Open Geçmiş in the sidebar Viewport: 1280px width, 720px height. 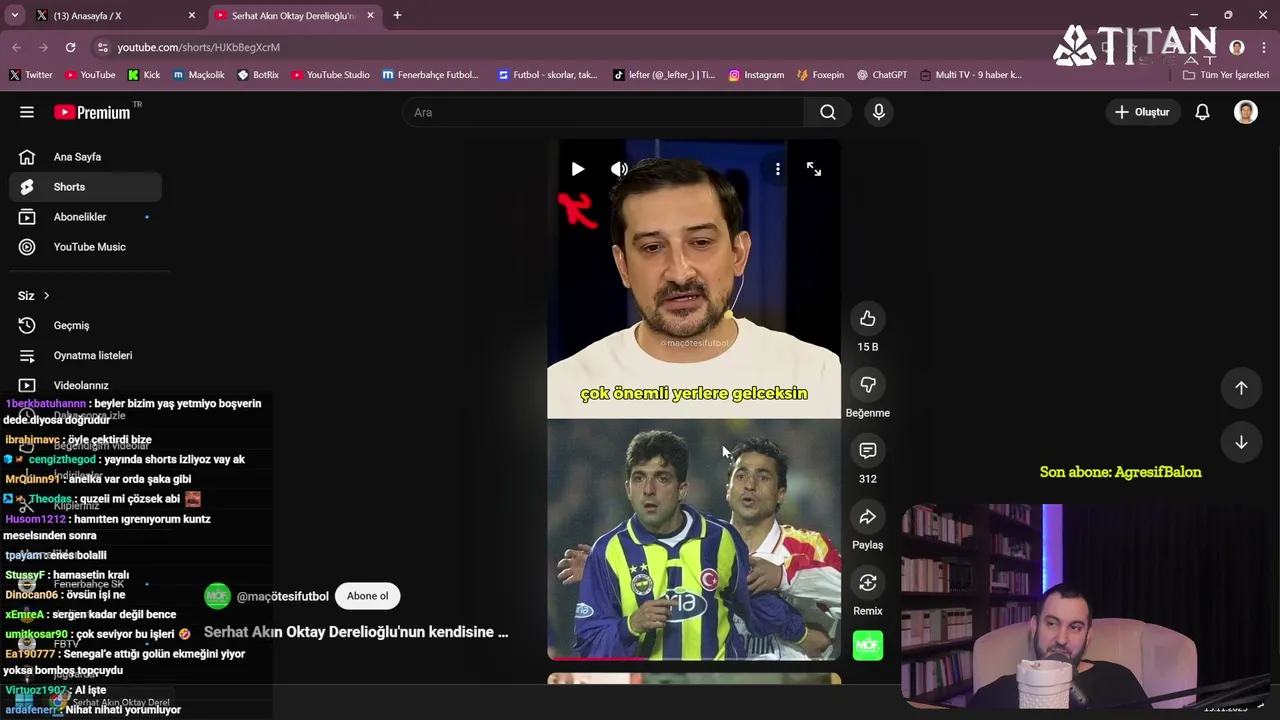point(86,325)
